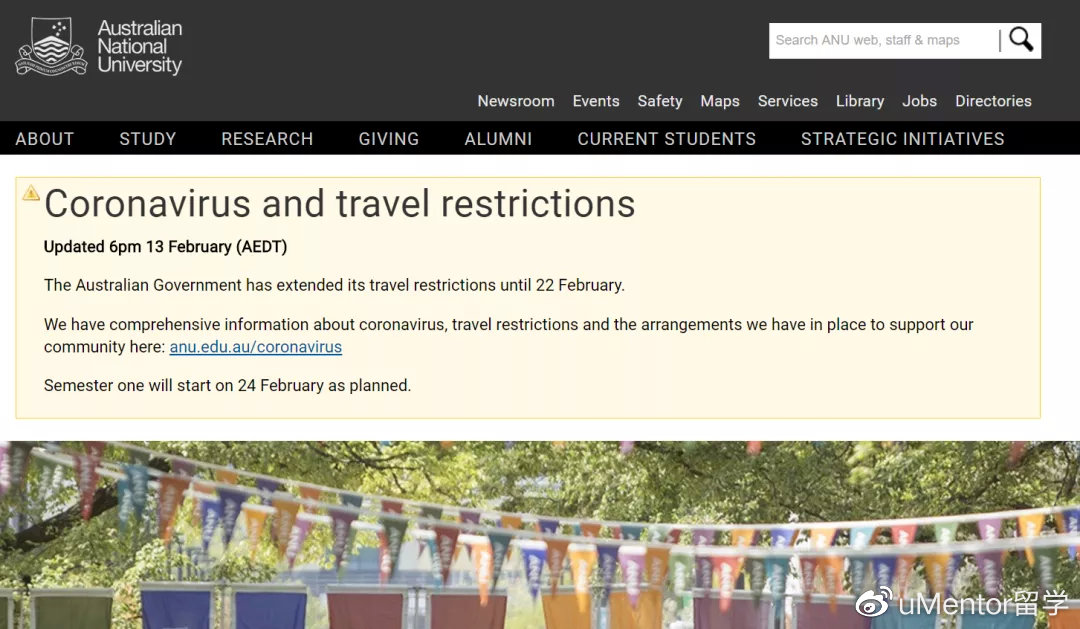Open the RESEARCH menu tab
Image resolution: width=1080 pixels, height=629 pixels.
(267, 139)
